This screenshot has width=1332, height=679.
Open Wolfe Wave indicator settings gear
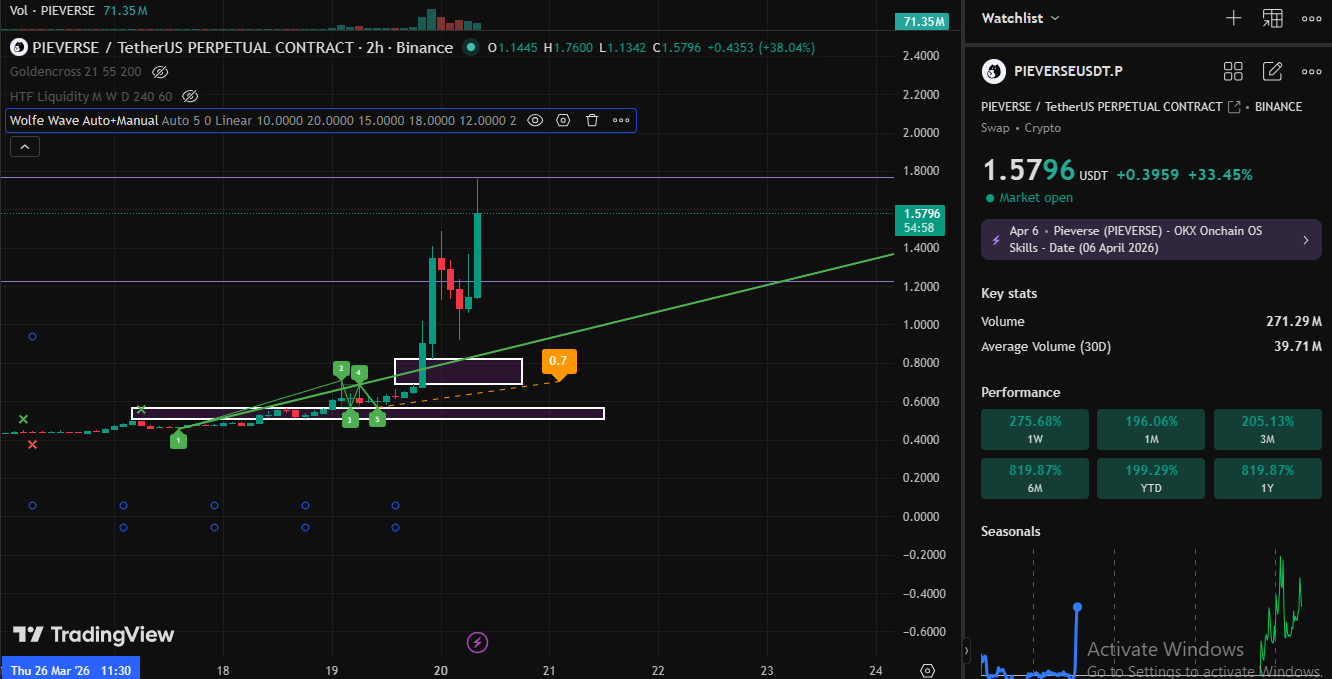pos(563,120)
